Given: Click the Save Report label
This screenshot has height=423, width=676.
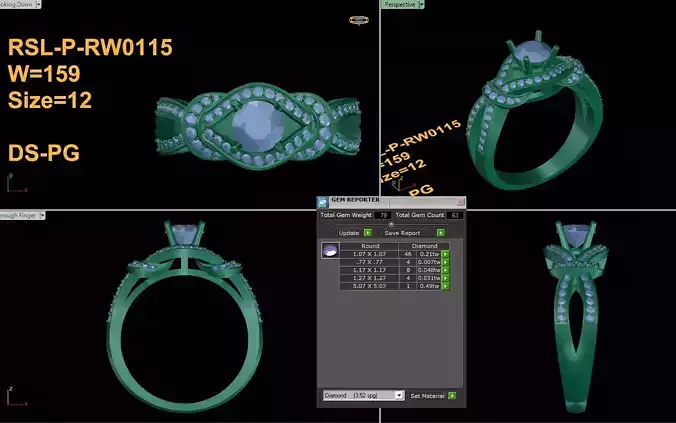Looking at the screenshot, I should [402, 233].
